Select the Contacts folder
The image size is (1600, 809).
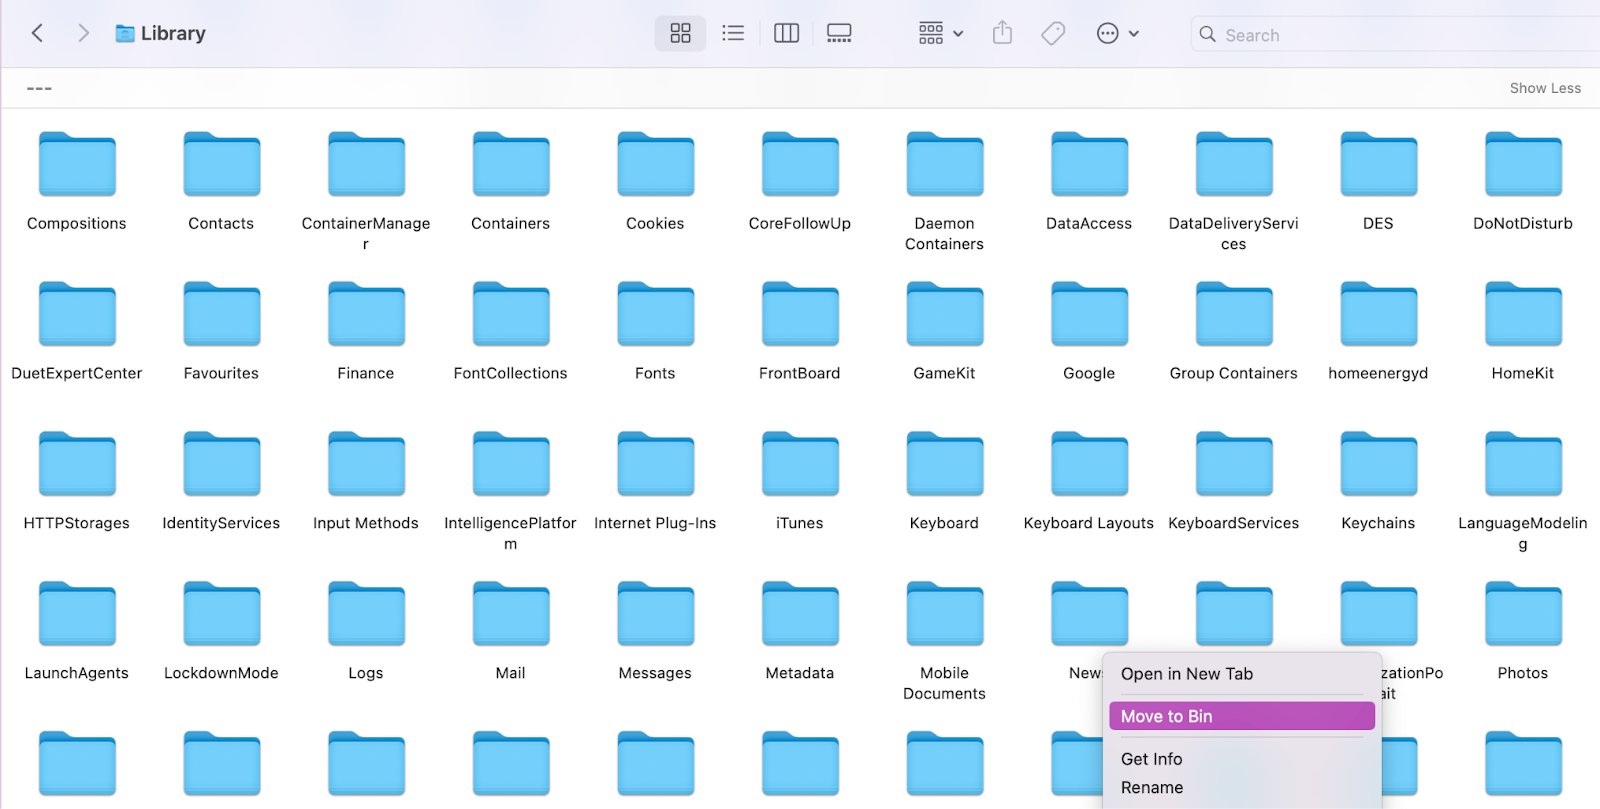pos(221,165)
